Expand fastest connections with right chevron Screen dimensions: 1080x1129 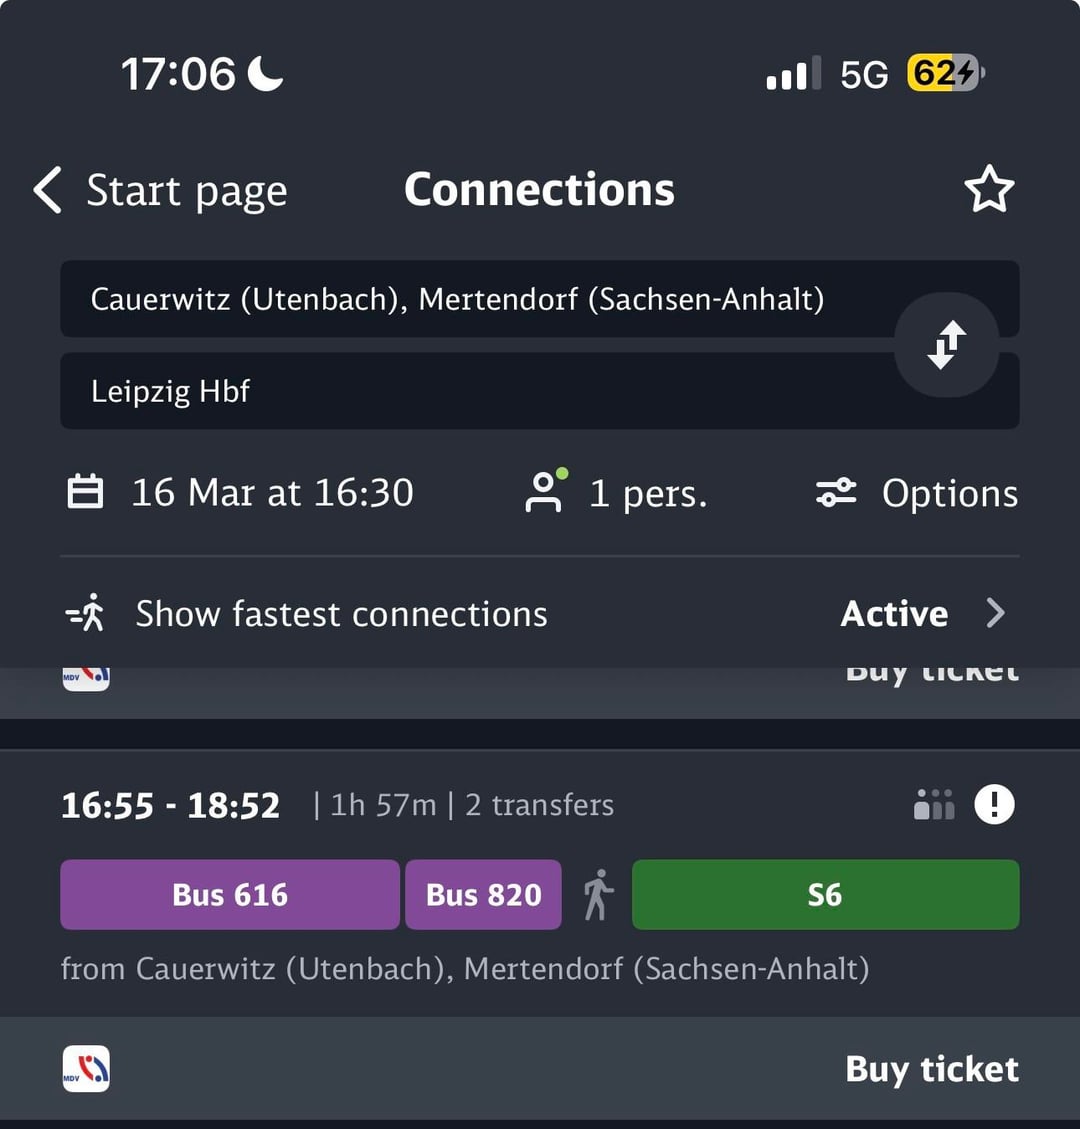tap(995, 613)
